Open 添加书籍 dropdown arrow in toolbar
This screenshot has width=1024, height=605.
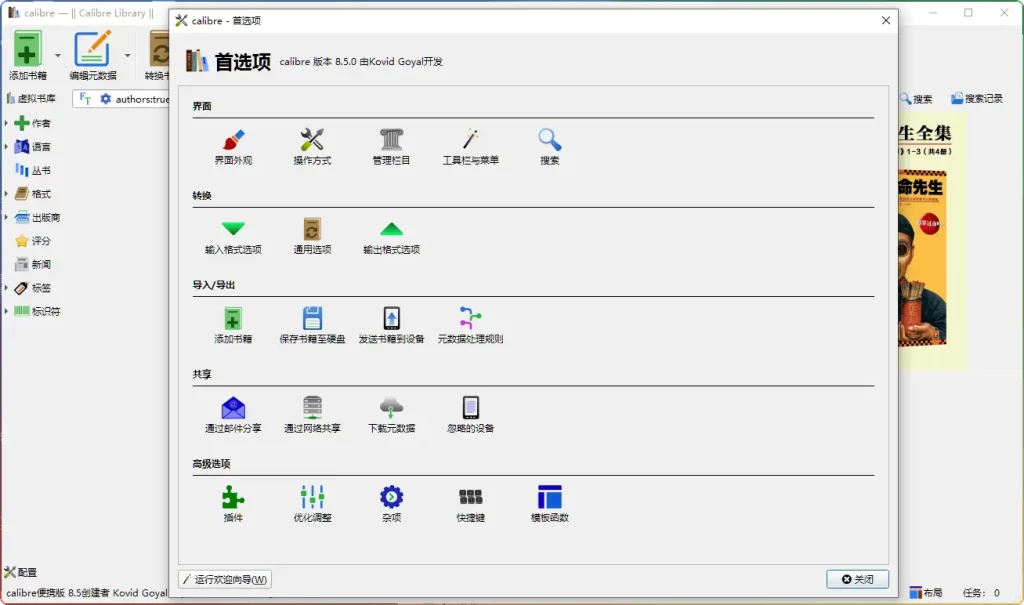click(57, 56)
